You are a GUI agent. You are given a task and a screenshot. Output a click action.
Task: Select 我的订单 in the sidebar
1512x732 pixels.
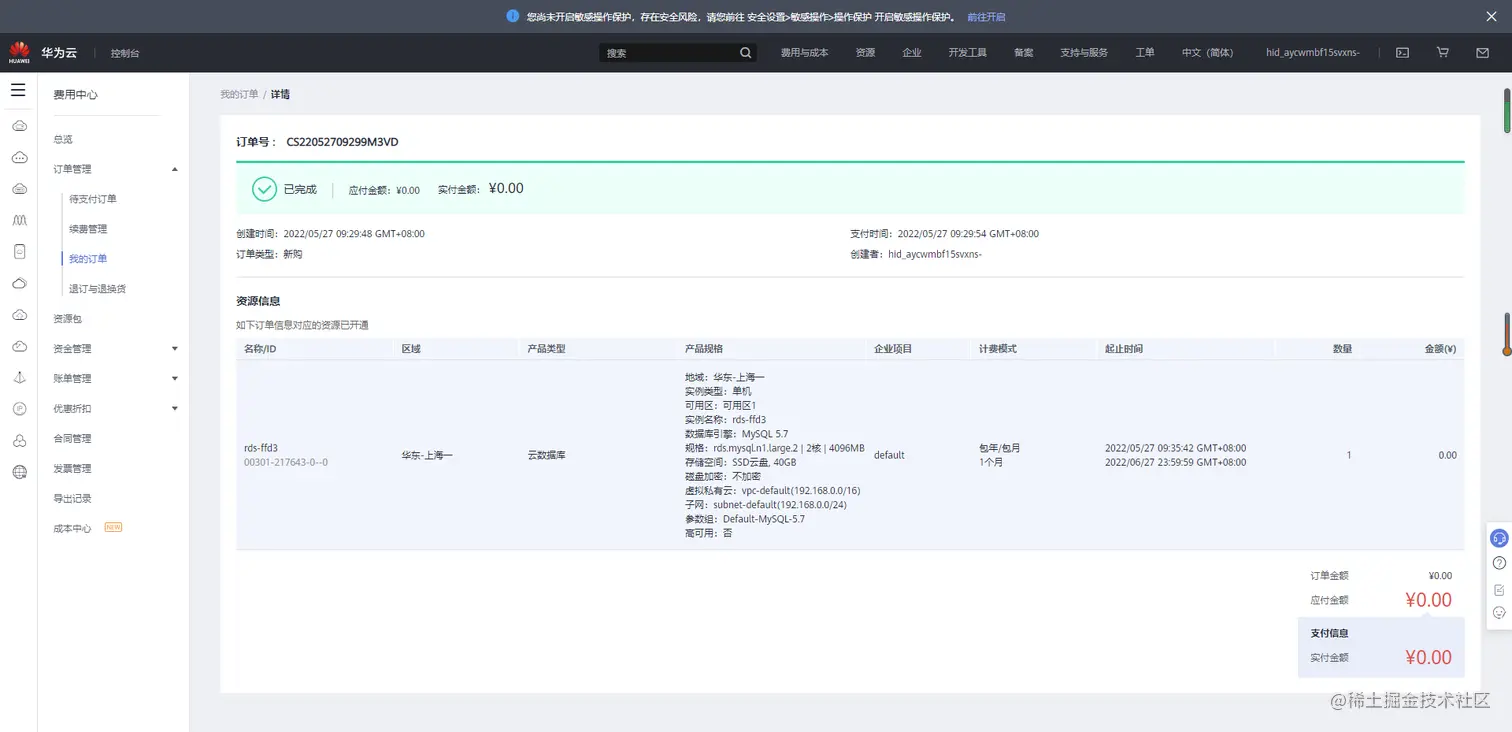pyautogui.click(x=88, y=259)
